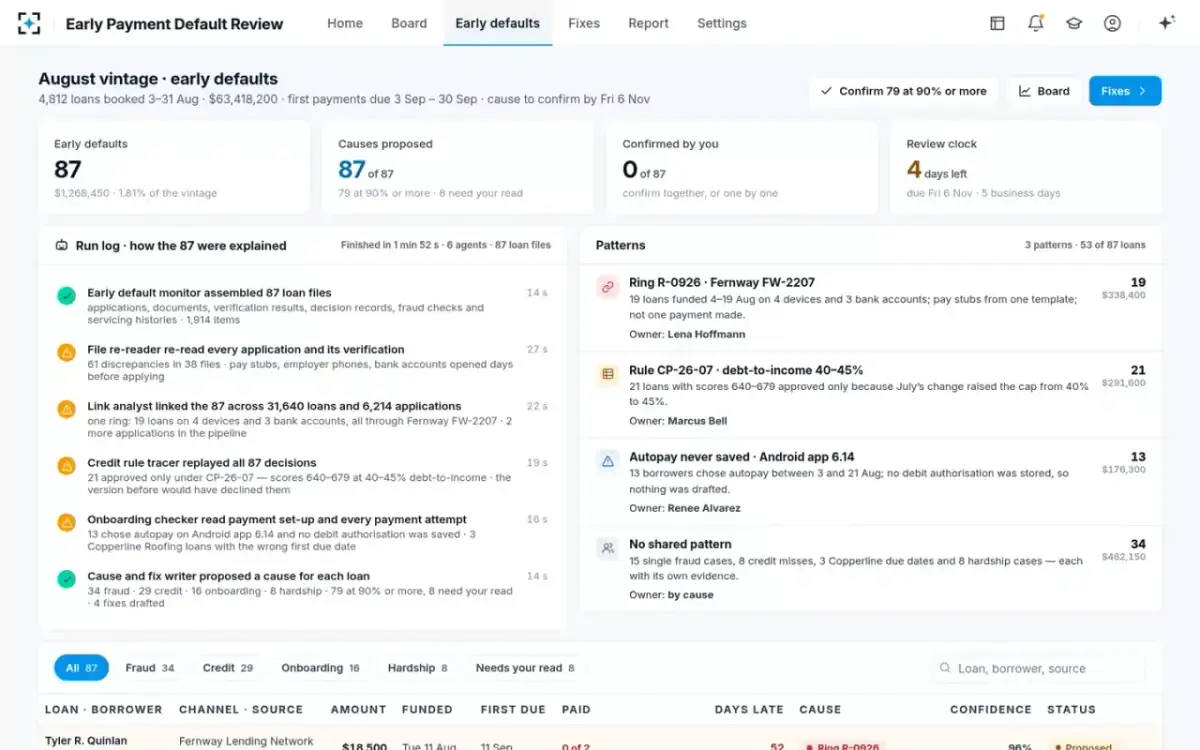Filter loans by Onboarding 16
The width and height of the screenshot is (1200, 750).
pos(320,668)
